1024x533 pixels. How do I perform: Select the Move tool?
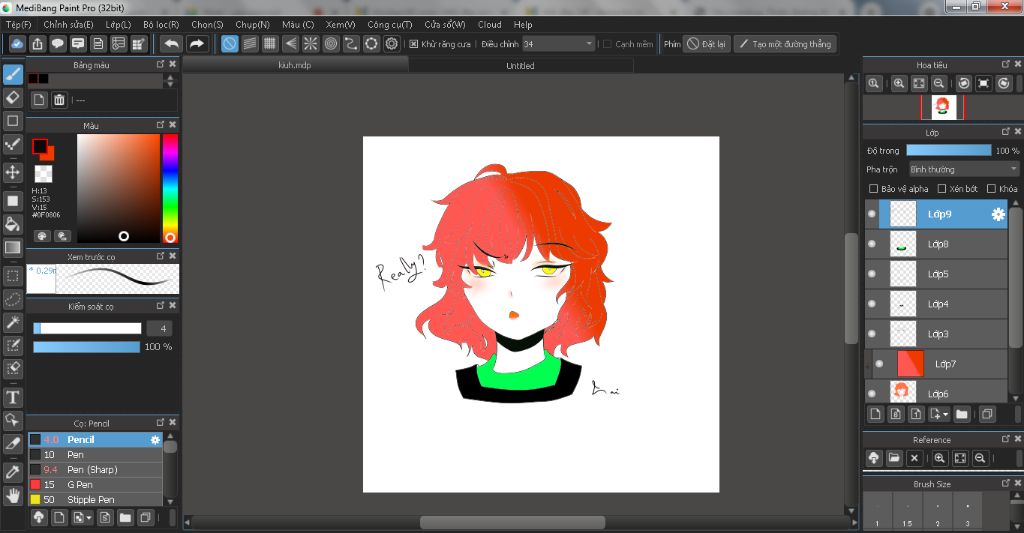[12, 172]
